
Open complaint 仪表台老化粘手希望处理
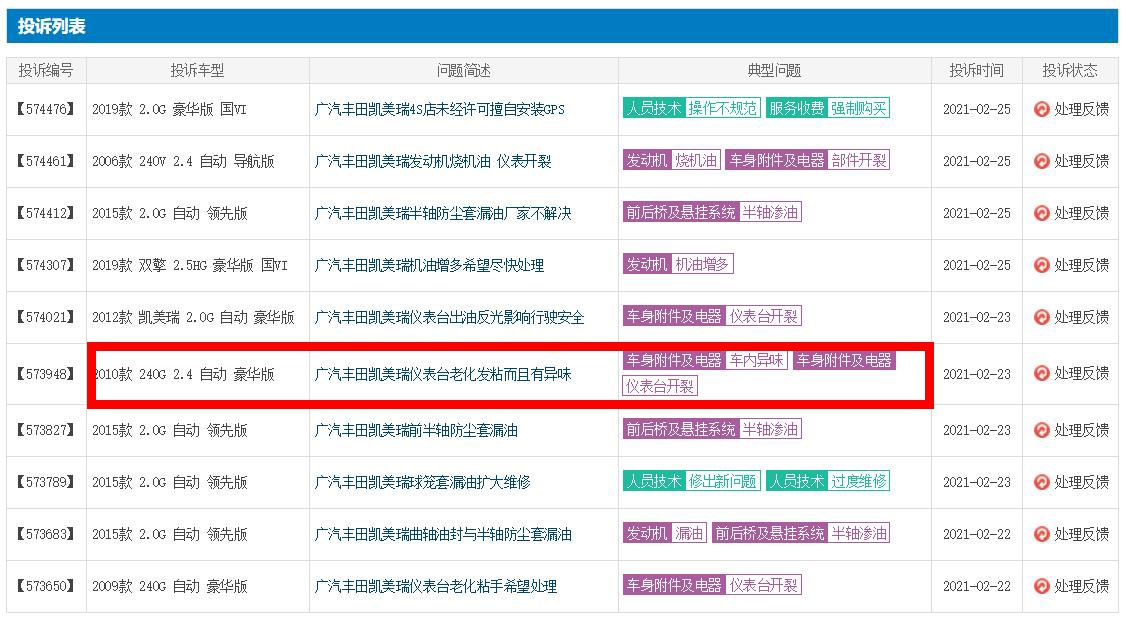point(436,586)
